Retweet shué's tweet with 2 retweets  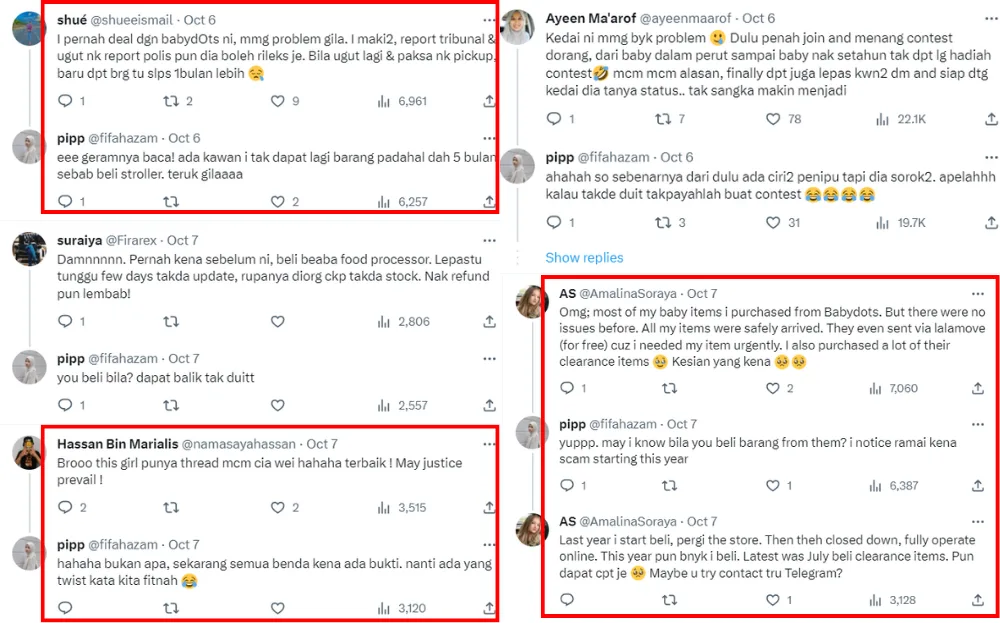click(171, 101)
